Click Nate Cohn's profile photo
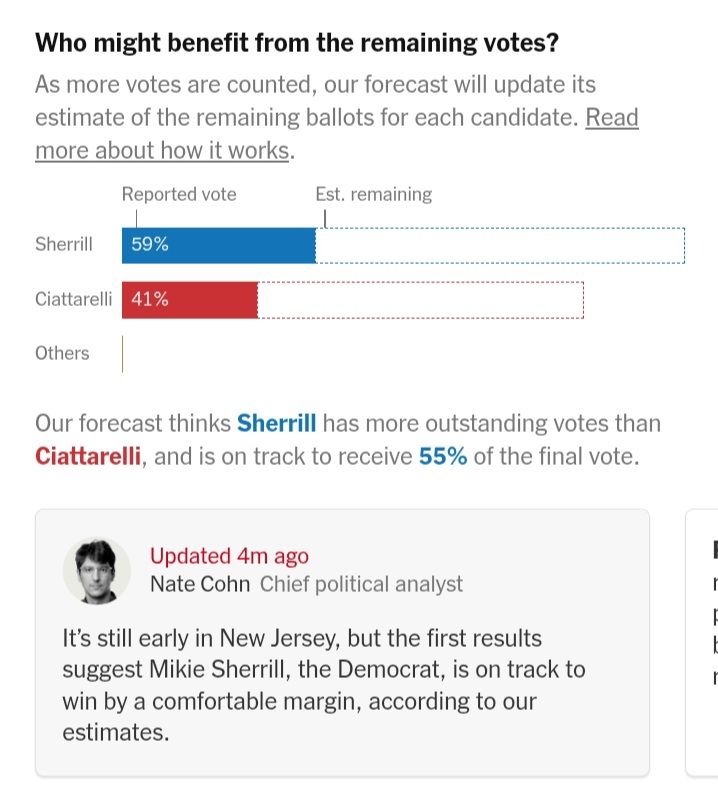The width and height of the screenshot is (718, 791). click(97, 570)
